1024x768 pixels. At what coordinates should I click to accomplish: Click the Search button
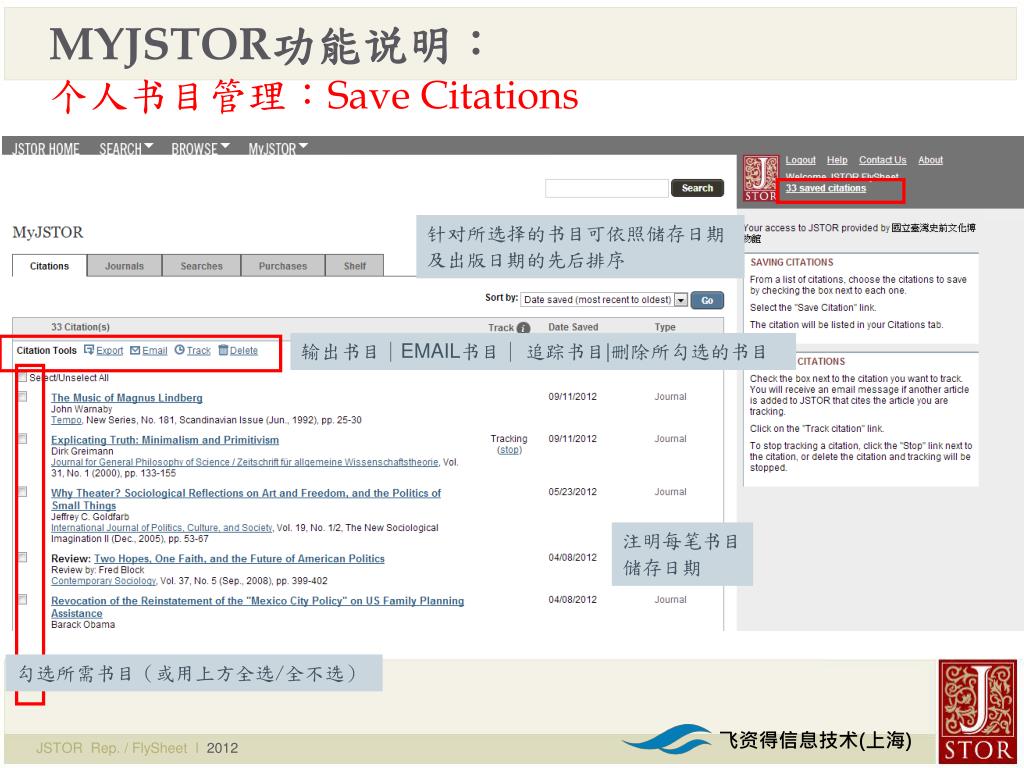click(x=697, y=188)
